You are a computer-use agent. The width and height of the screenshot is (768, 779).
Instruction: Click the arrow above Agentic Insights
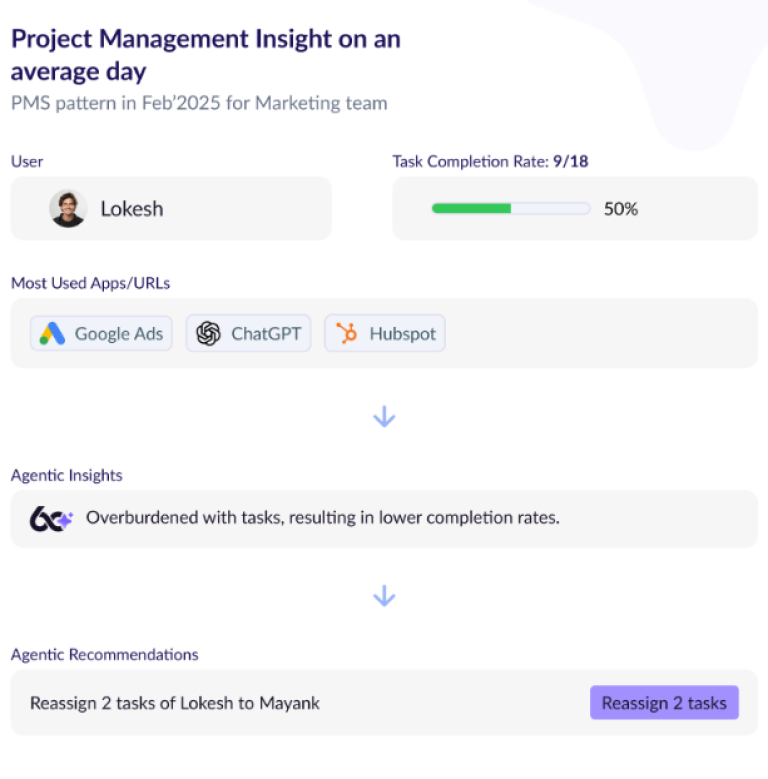[x=384, y=417]
